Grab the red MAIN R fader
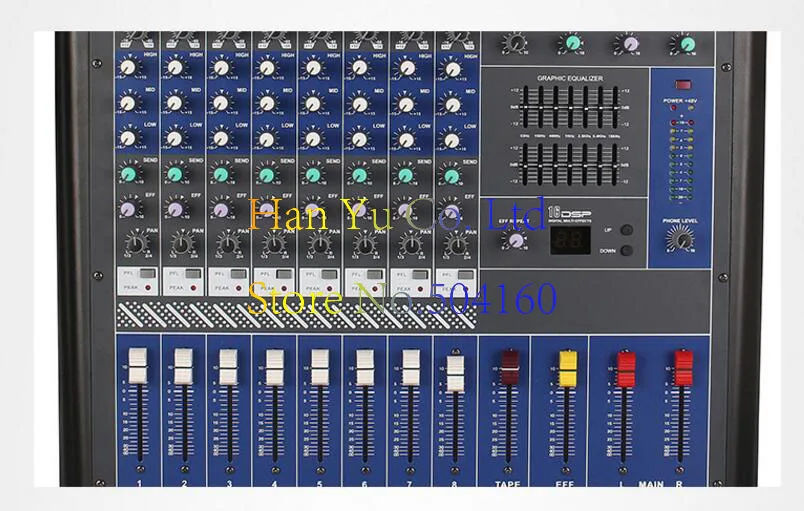 coord(683,368)
